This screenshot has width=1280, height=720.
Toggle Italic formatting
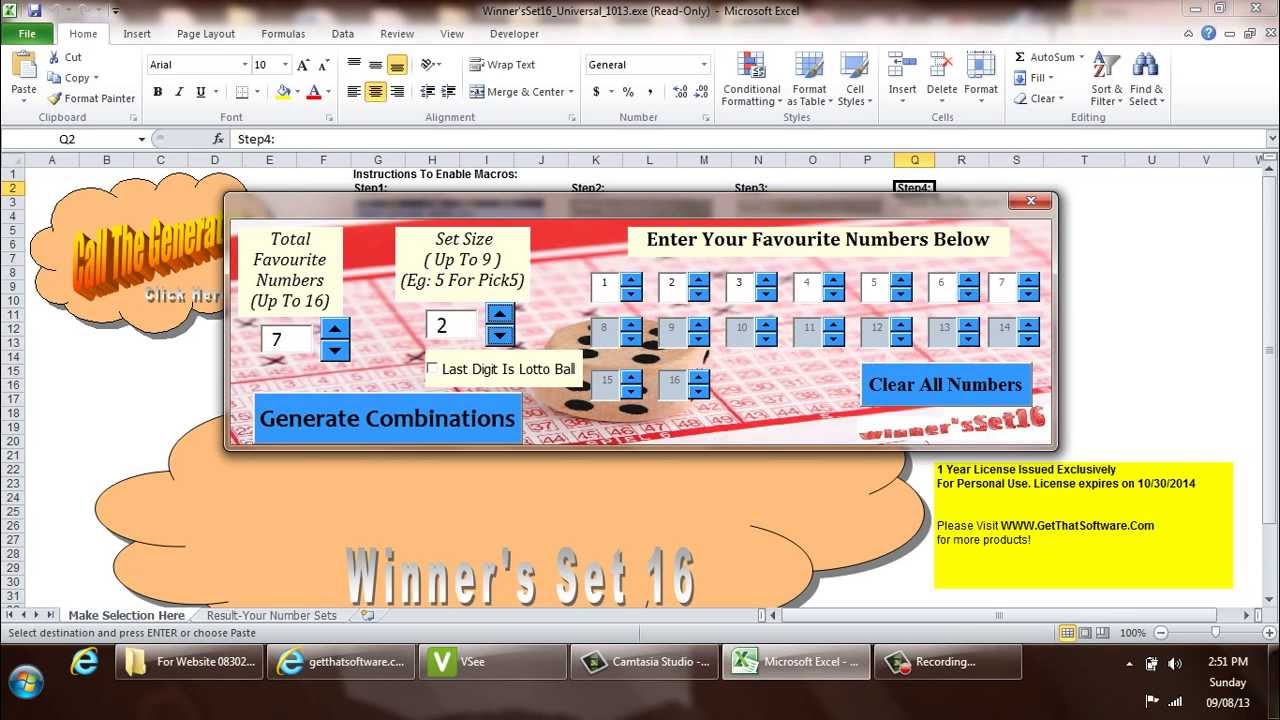[179, 92]
